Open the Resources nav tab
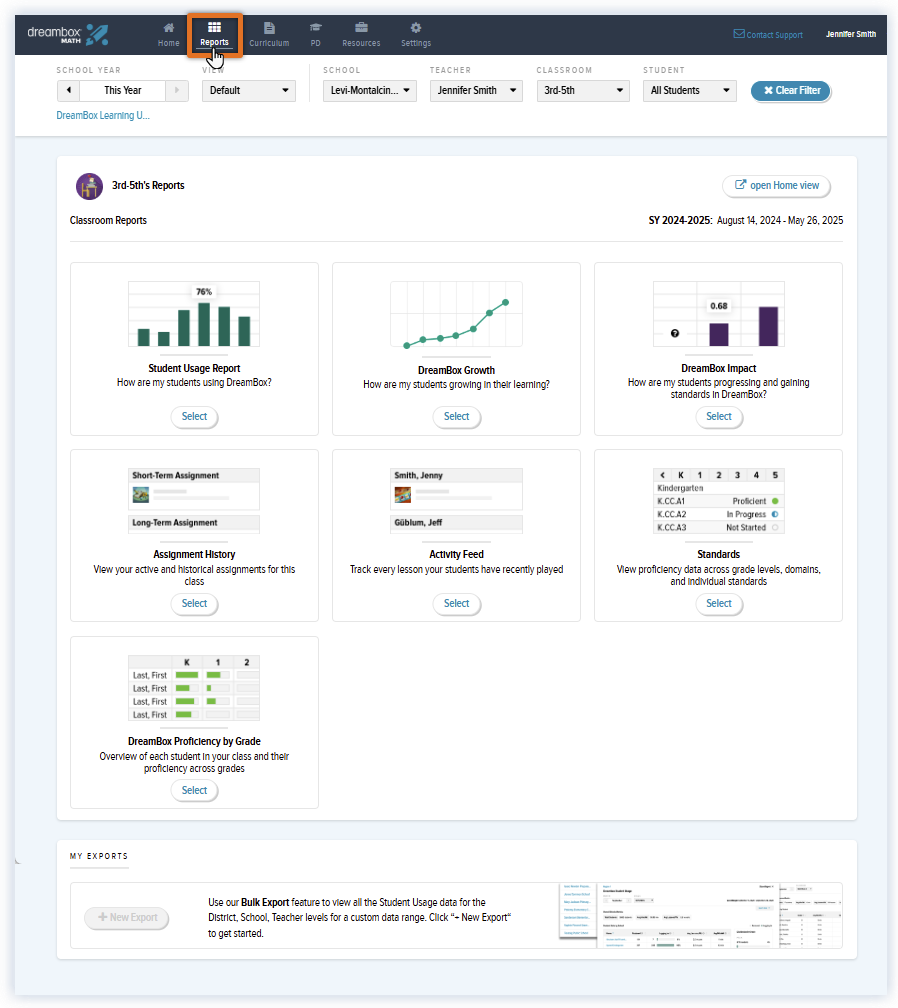The width and height of the screenshot is (898, 1008). (x=361, y=35)
